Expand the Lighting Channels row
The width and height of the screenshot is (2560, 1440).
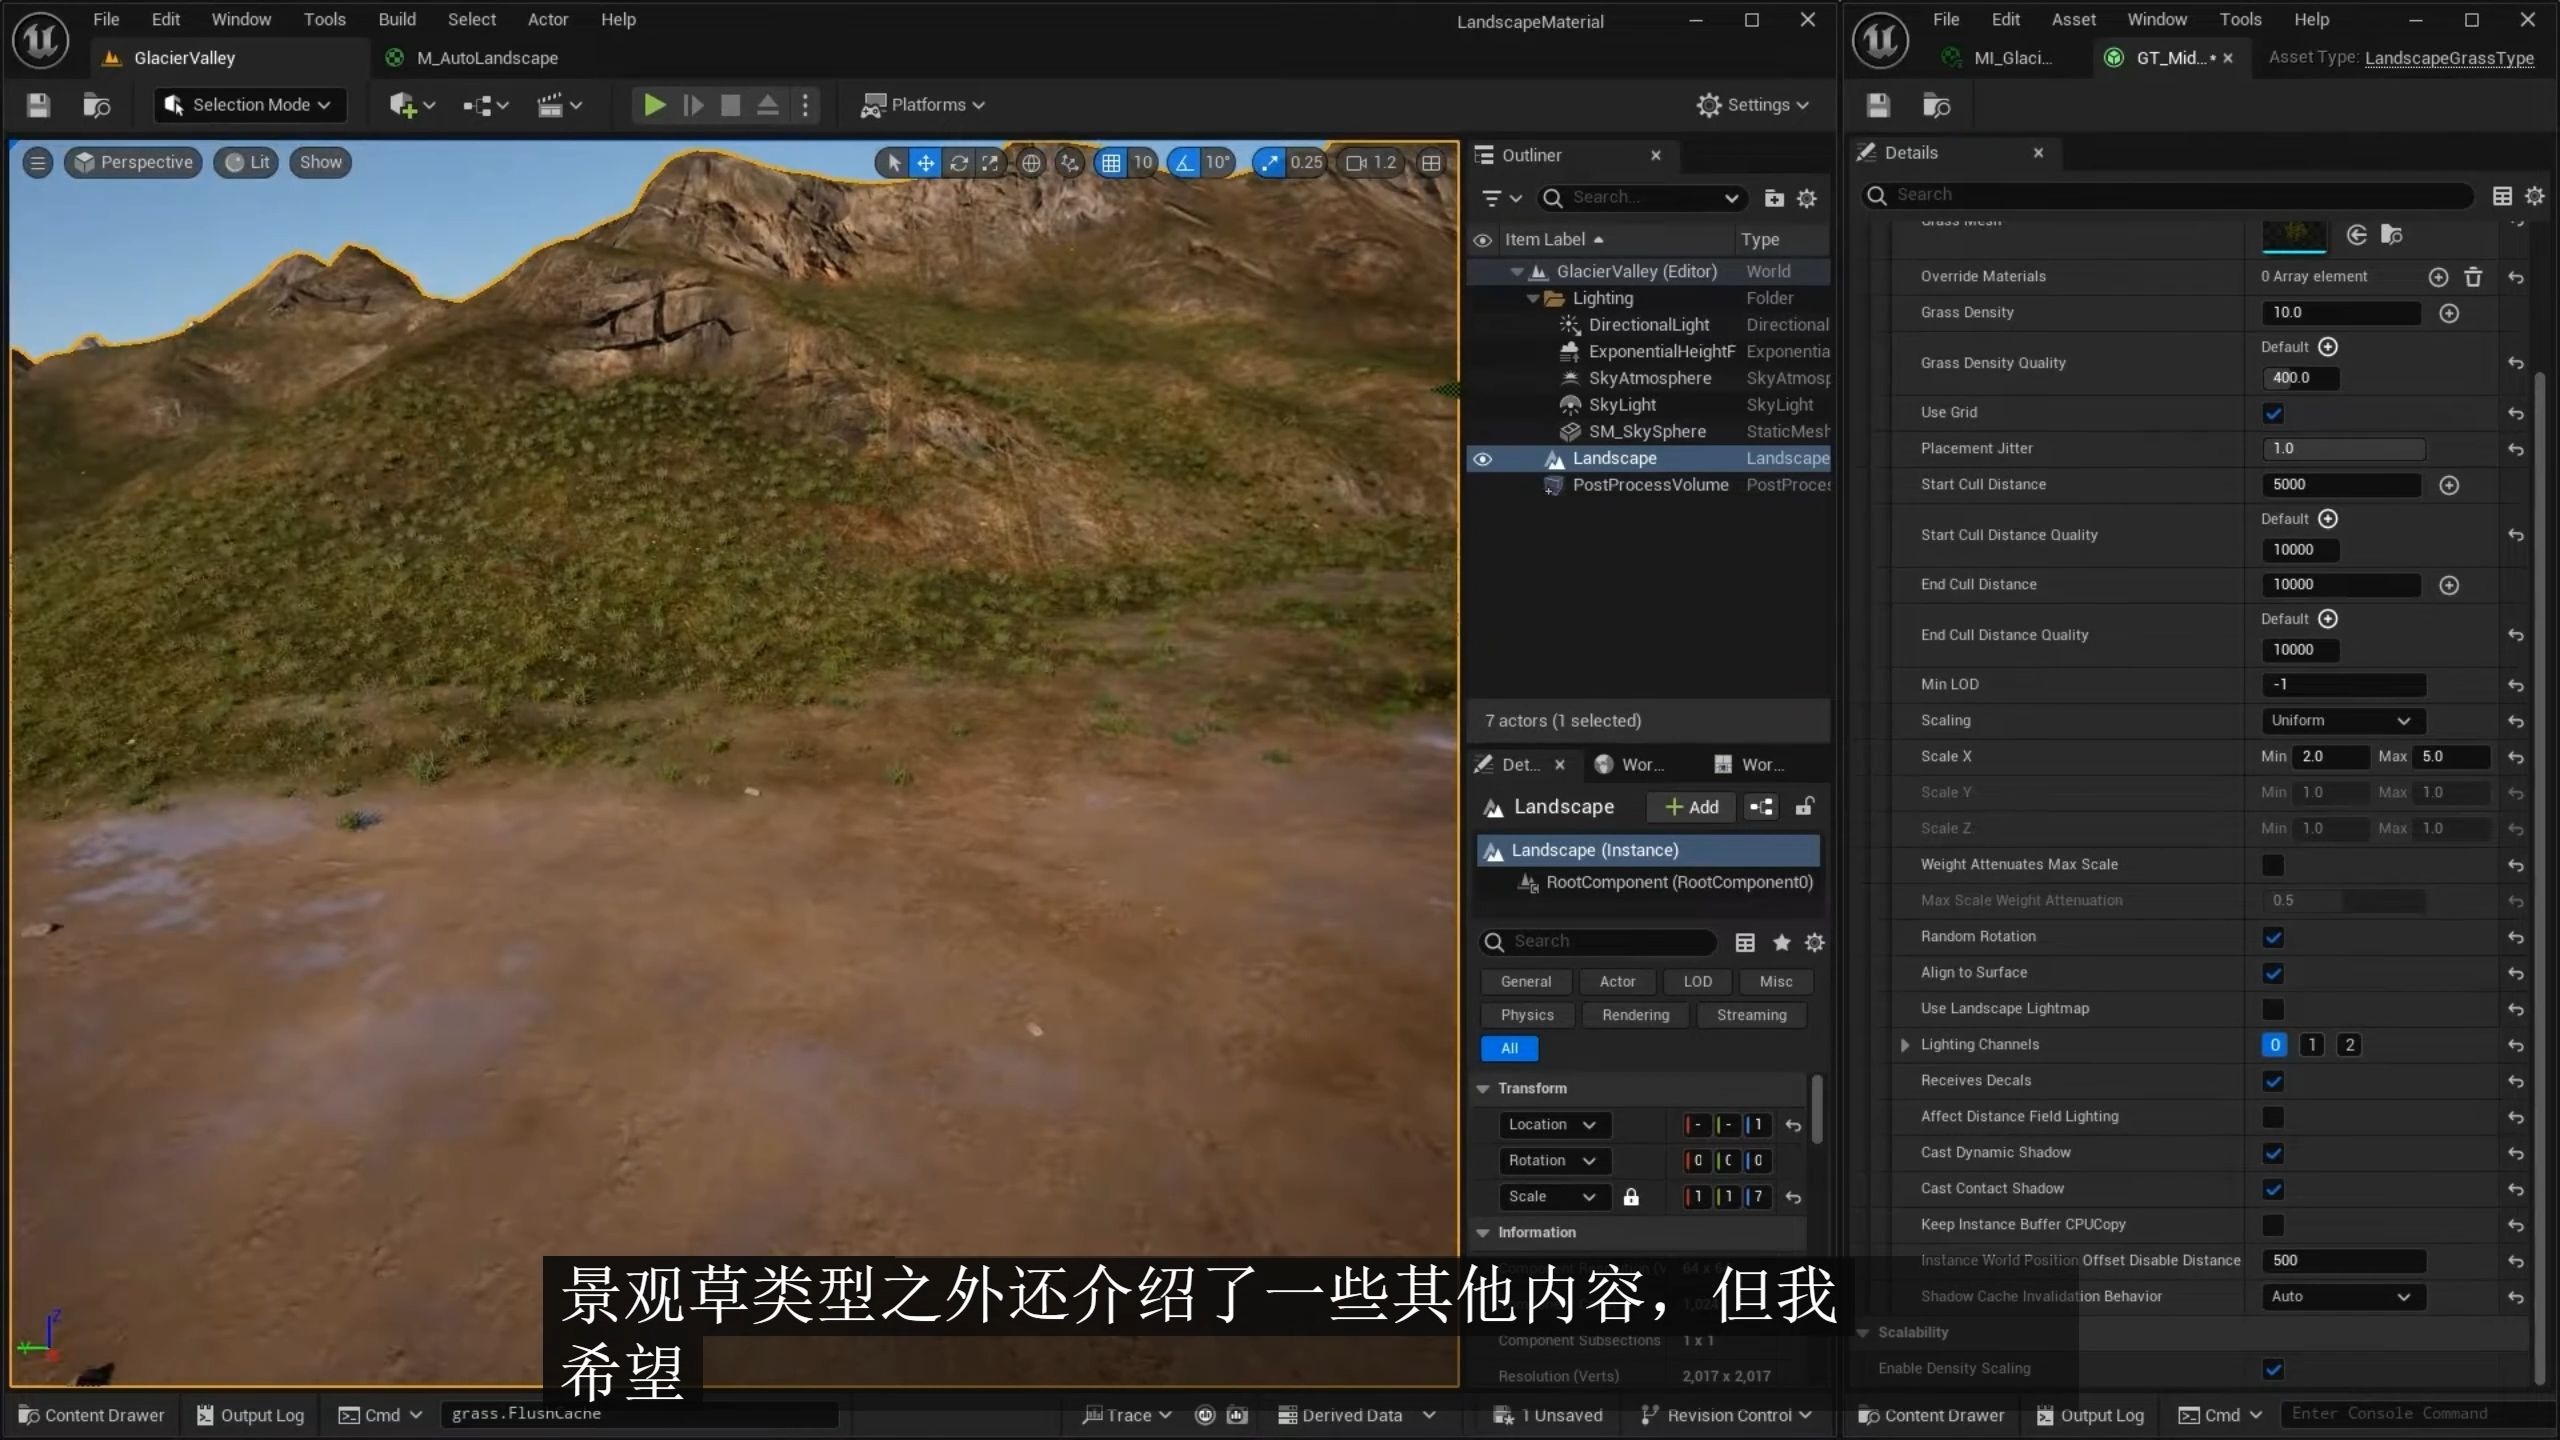pyautogui.click(x=1905, y=1045)
